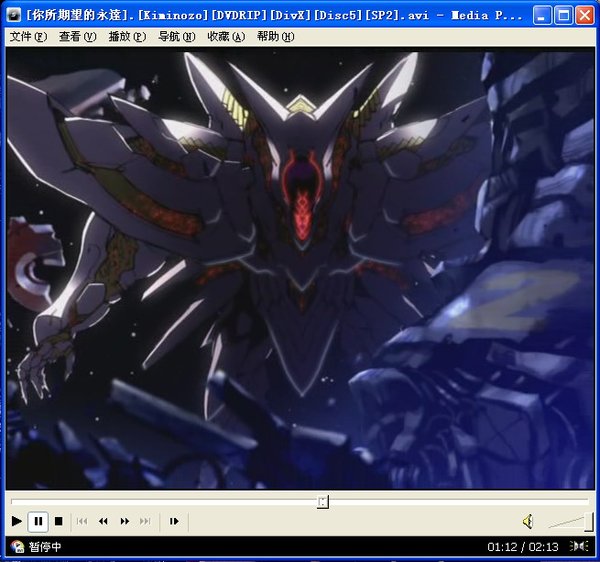Open the 查看 (View) menu
Screen dimensions: 600x562
pyautogui.click(x=77, y=37)
